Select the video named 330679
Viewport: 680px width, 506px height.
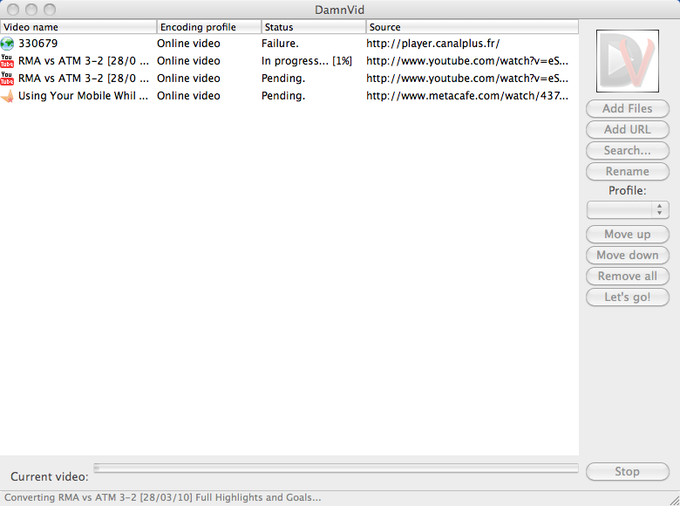38,43
